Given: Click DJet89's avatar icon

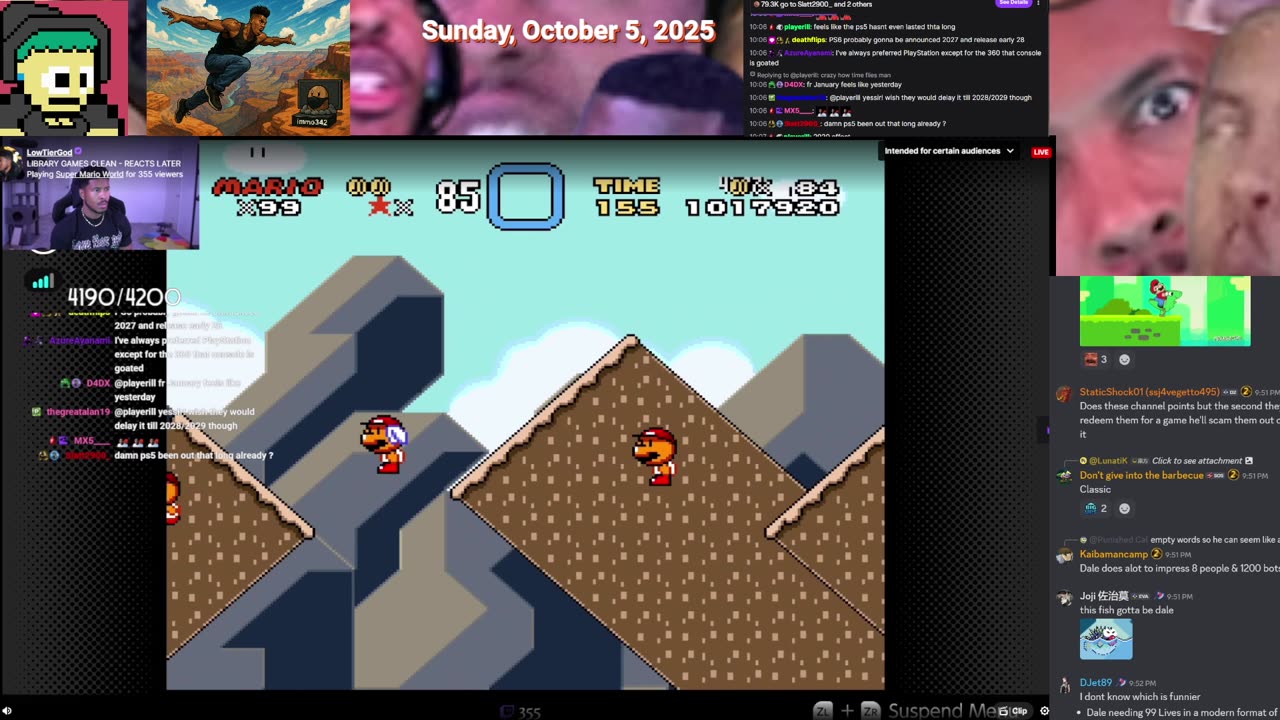Looking at the screenshot, I should point(1064,685).
